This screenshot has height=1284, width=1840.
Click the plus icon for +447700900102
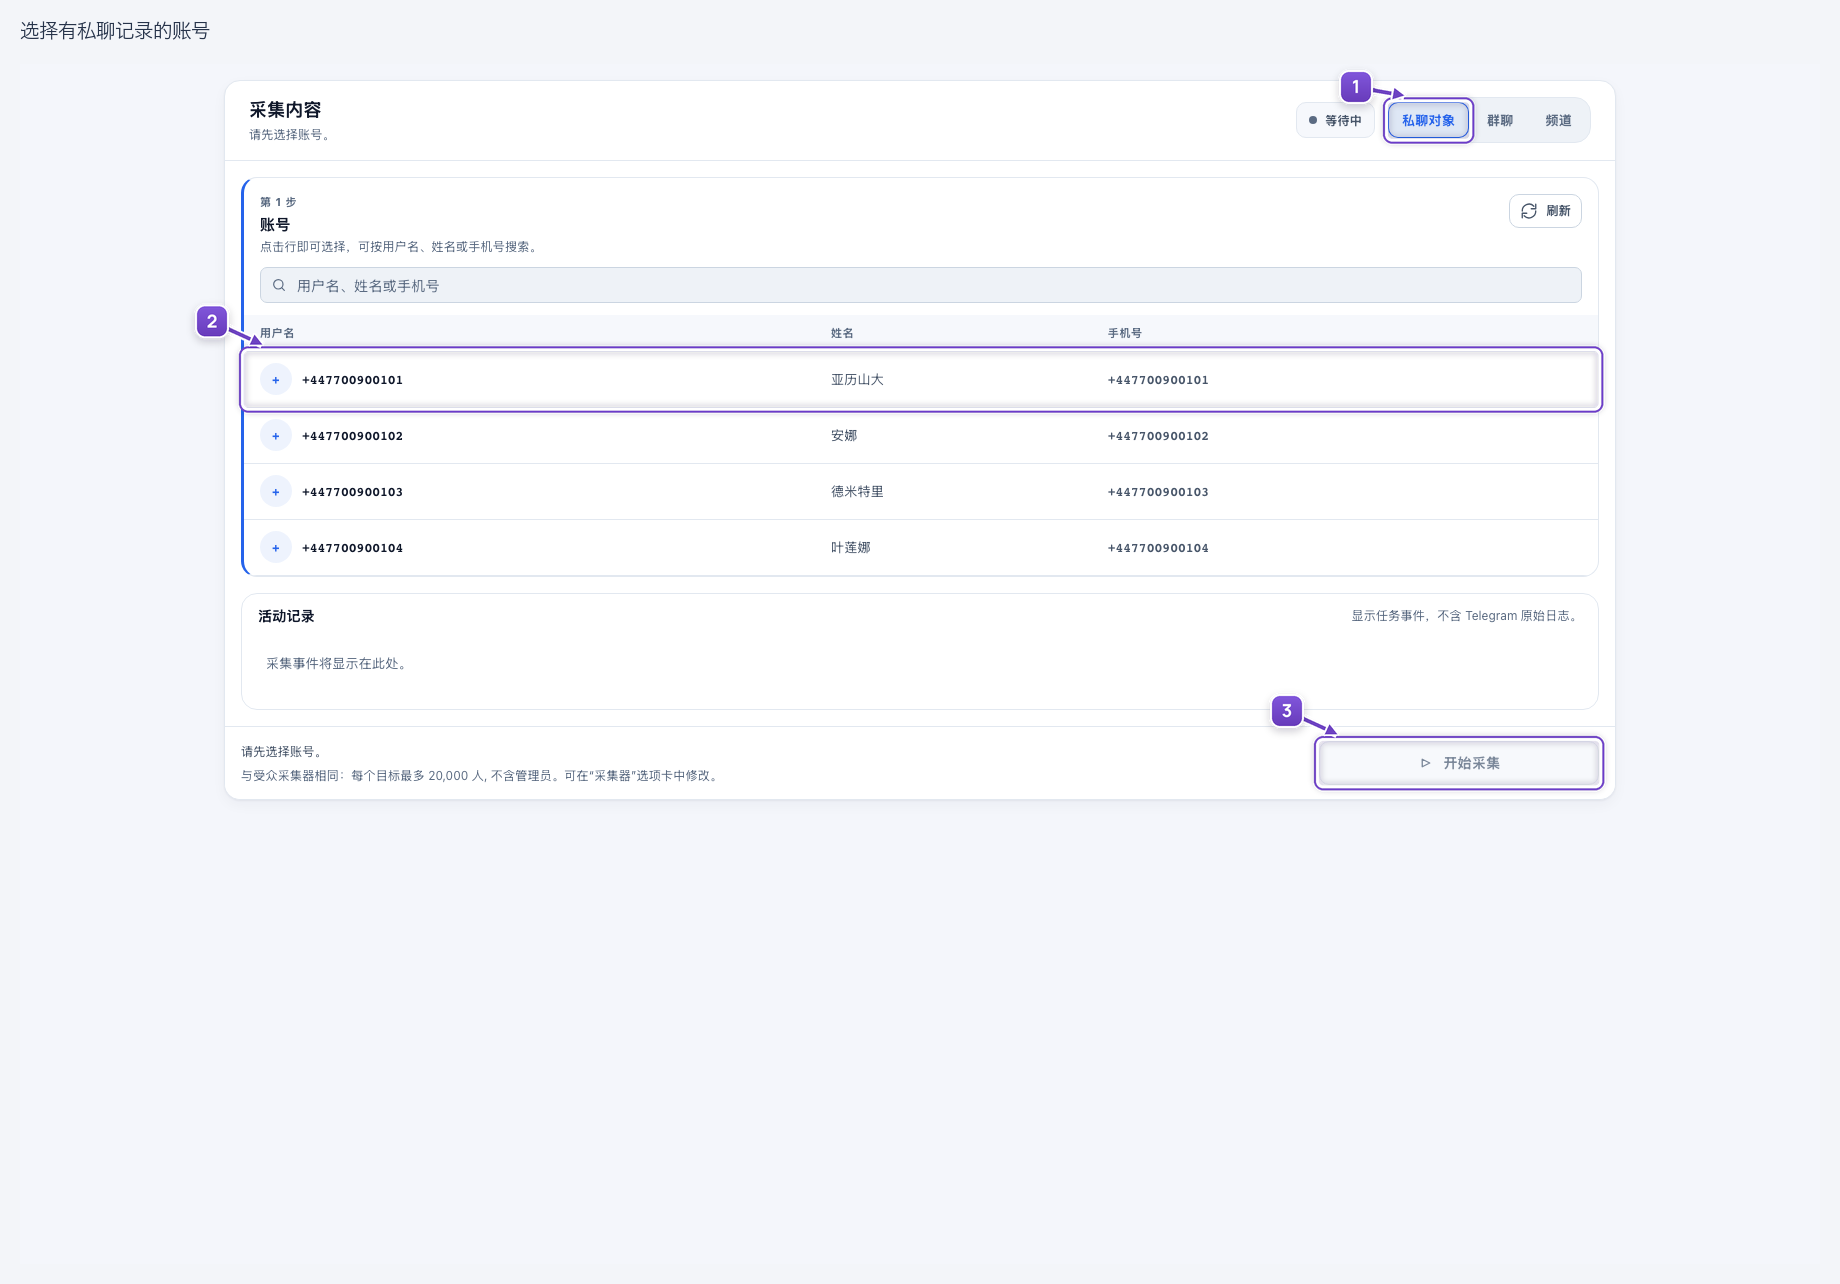276,436
